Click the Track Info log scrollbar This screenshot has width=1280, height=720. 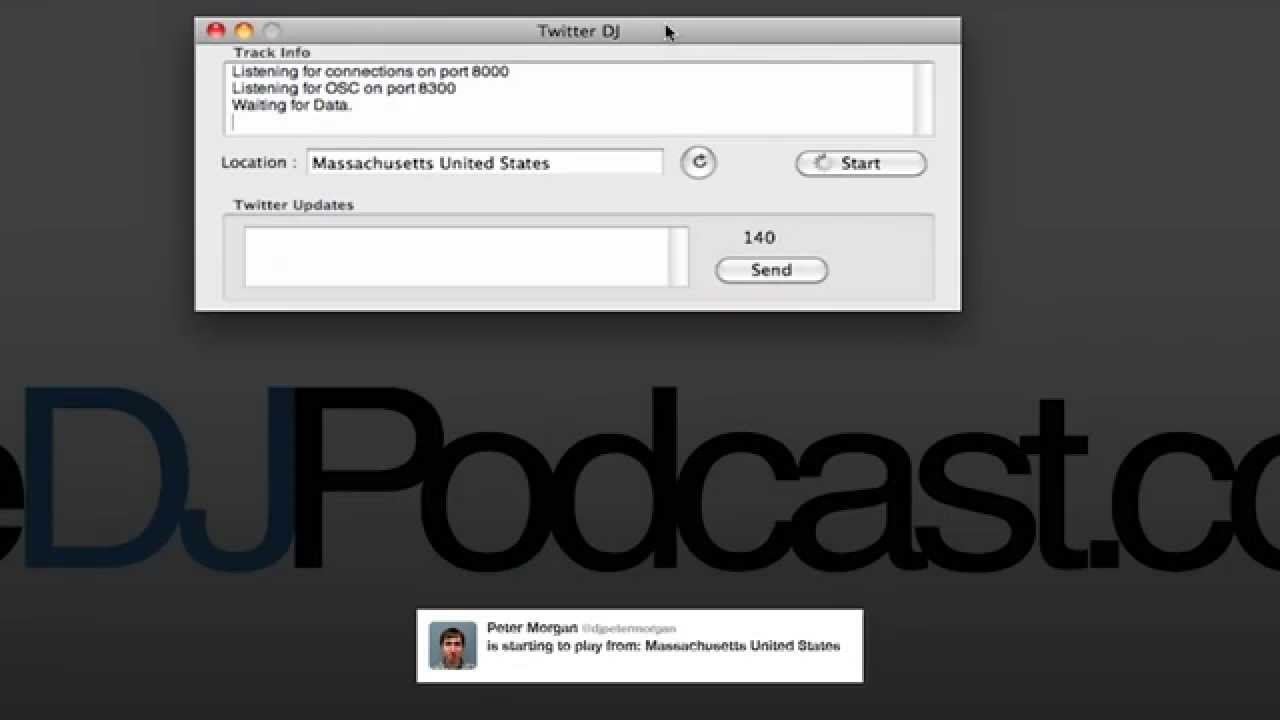click(x=924, y=99)
